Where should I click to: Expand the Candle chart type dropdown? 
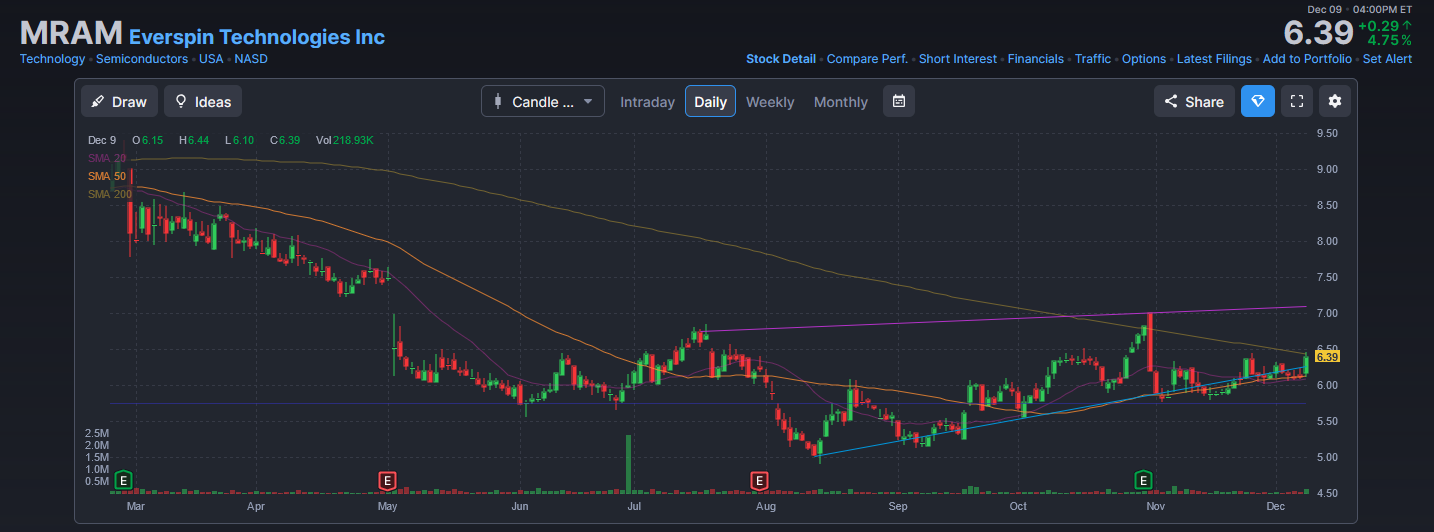pos(543,101)
